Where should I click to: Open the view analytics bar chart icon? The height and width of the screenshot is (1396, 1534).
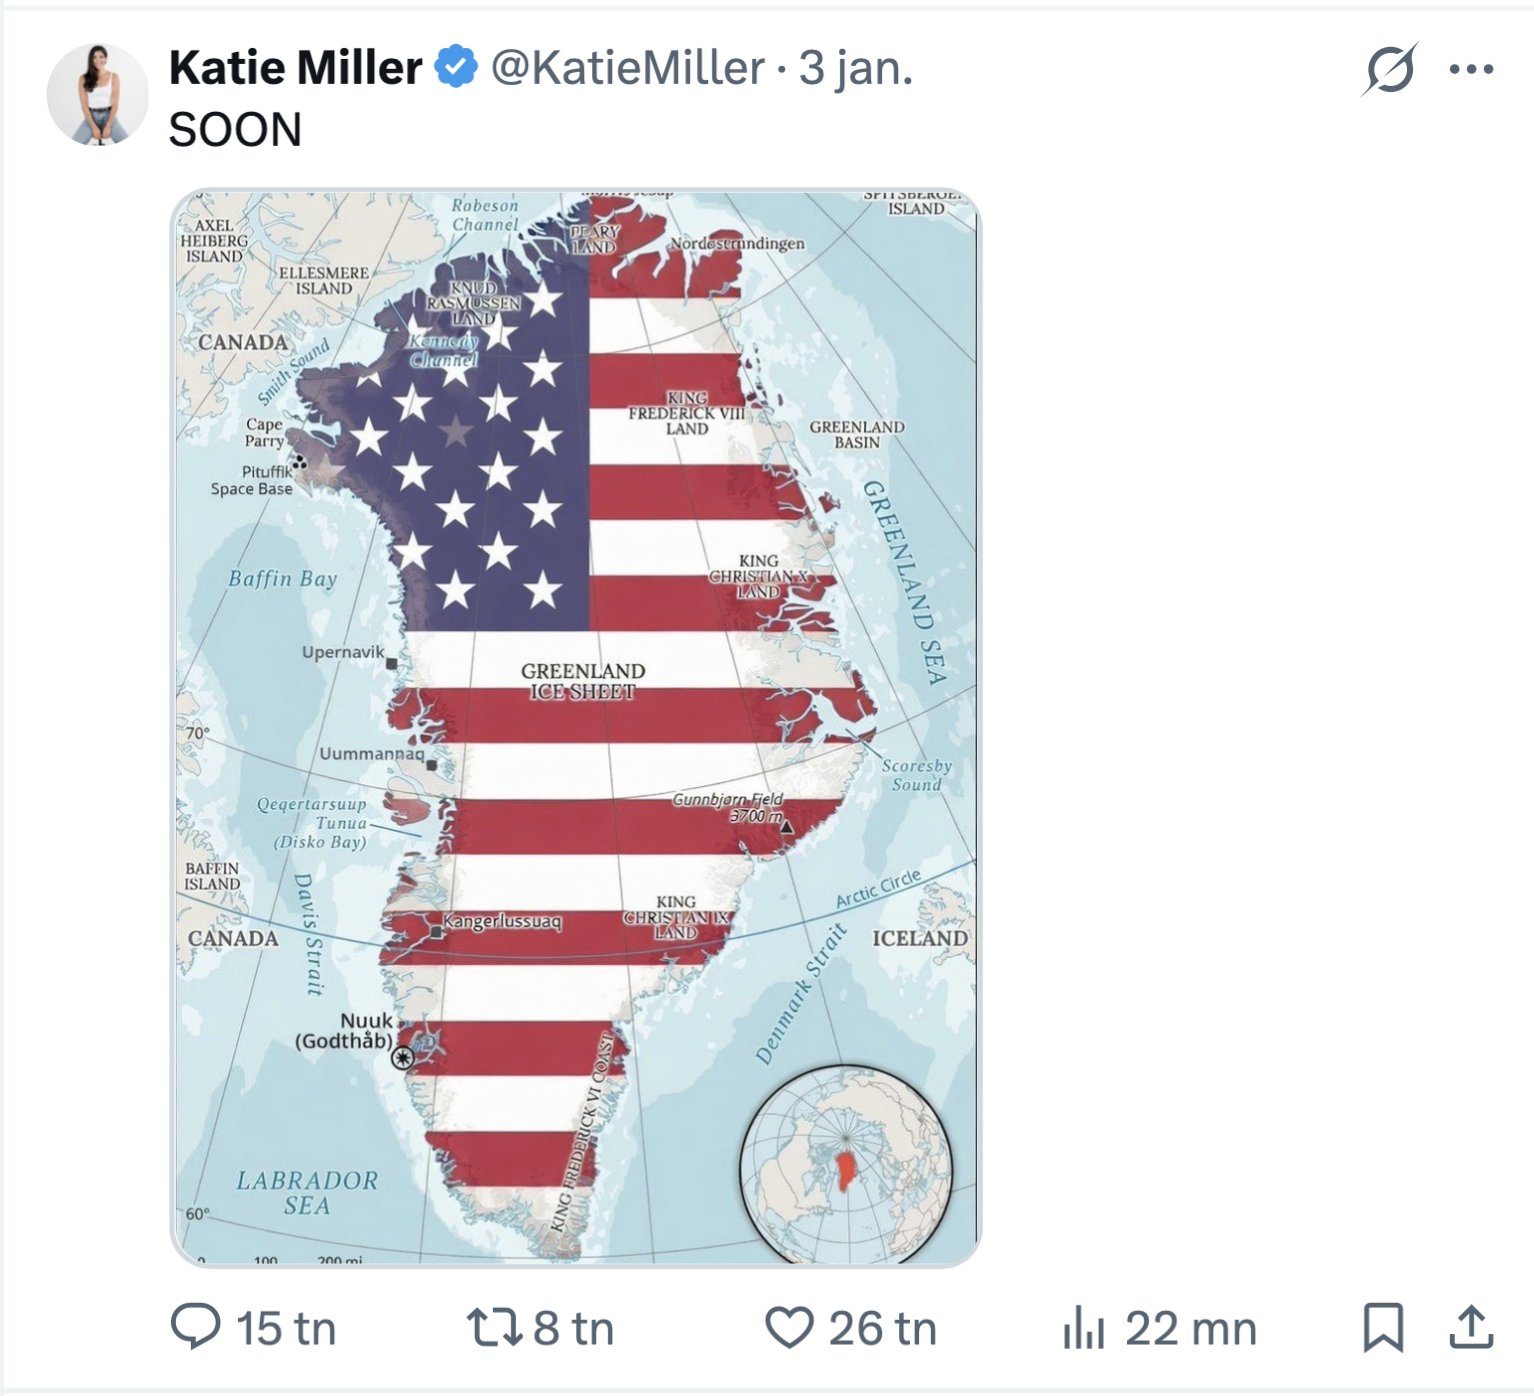pos(1083,1329)
